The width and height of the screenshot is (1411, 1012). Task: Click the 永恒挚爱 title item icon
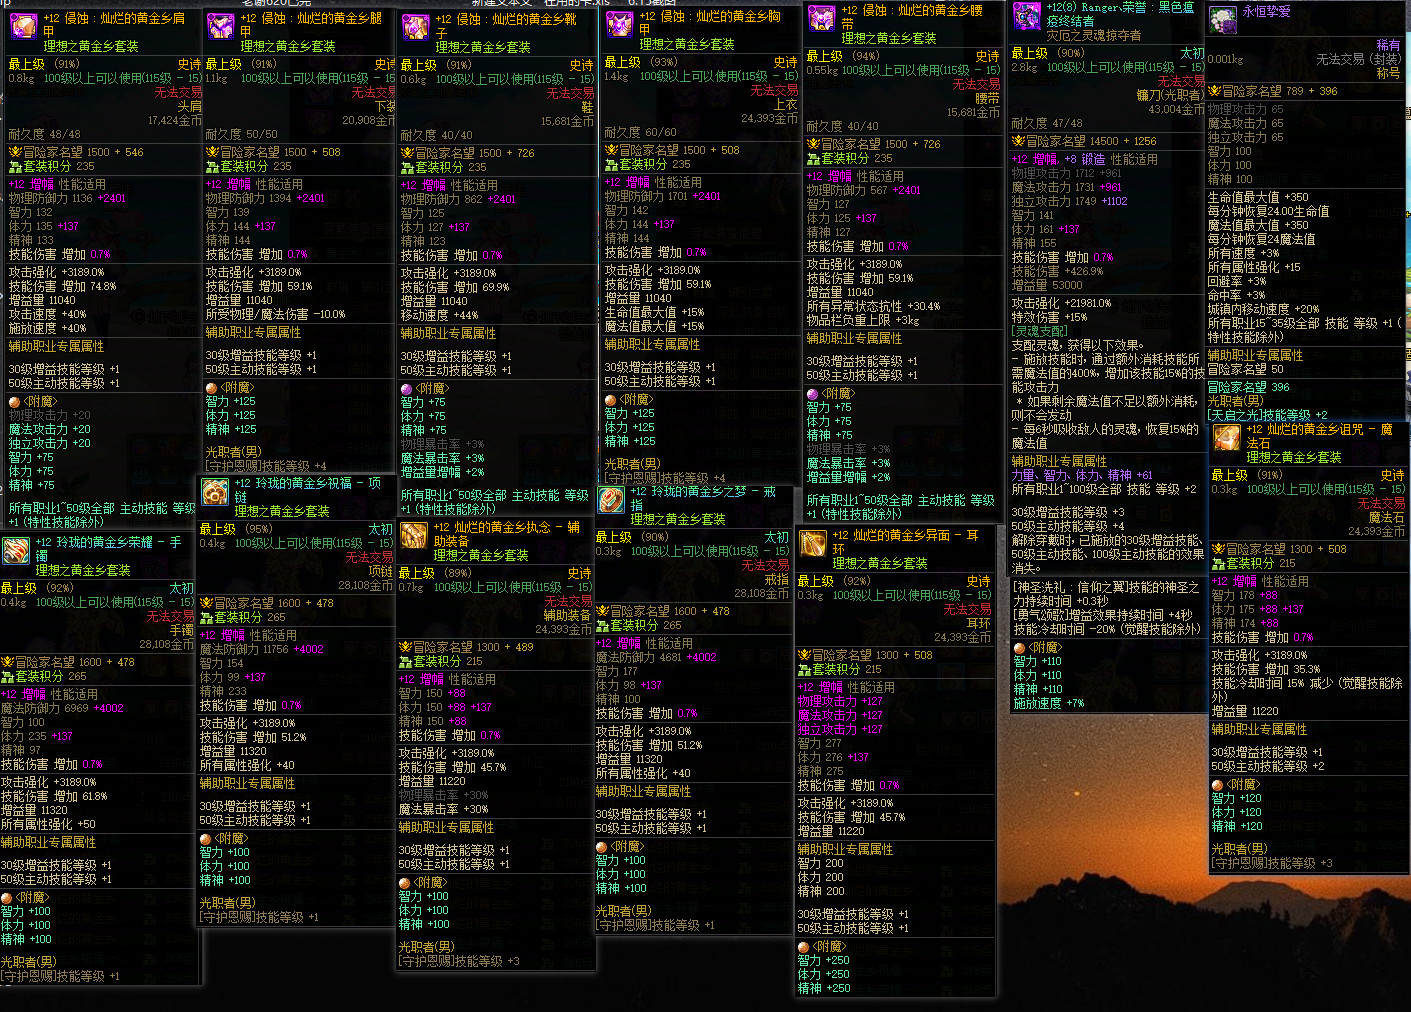pyautogui.click(x=1222, y=20)
